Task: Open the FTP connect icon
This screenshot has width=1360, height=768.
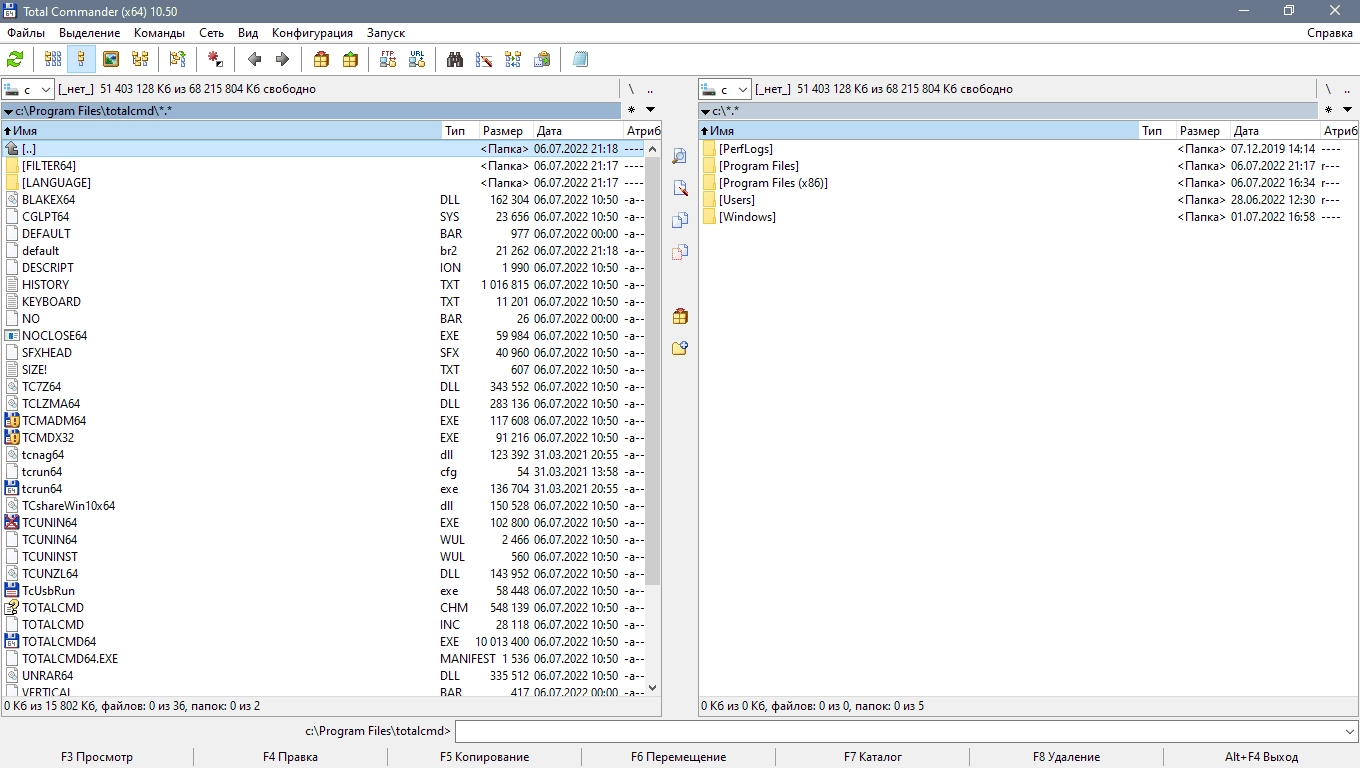Action: coord(388,59)
